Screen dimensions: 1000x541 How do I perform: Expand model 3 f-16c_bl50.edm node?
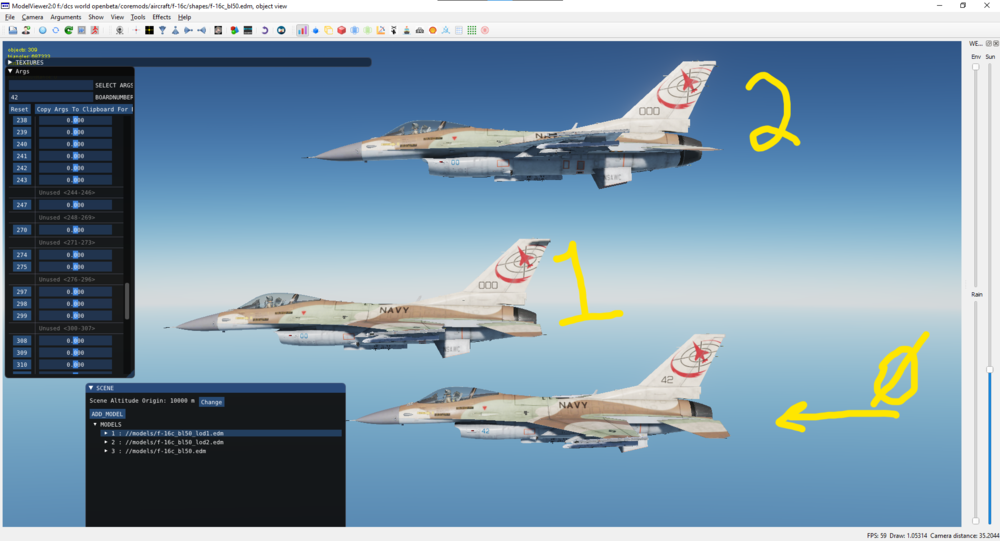(x=106, y=451)
